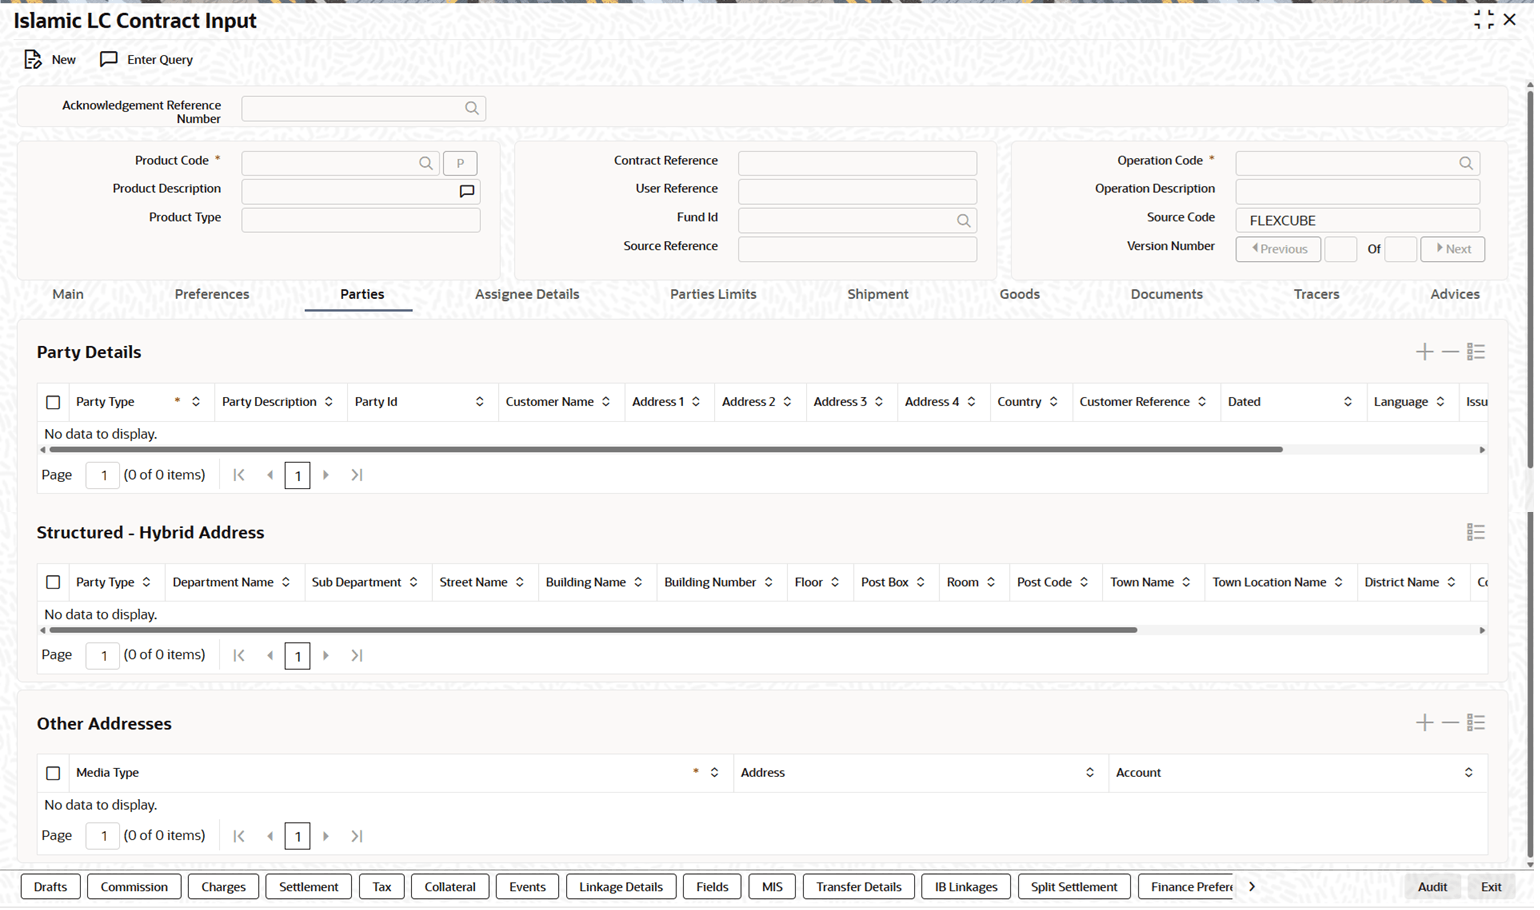Go to previous page in Party Details

tap(270, 475)
